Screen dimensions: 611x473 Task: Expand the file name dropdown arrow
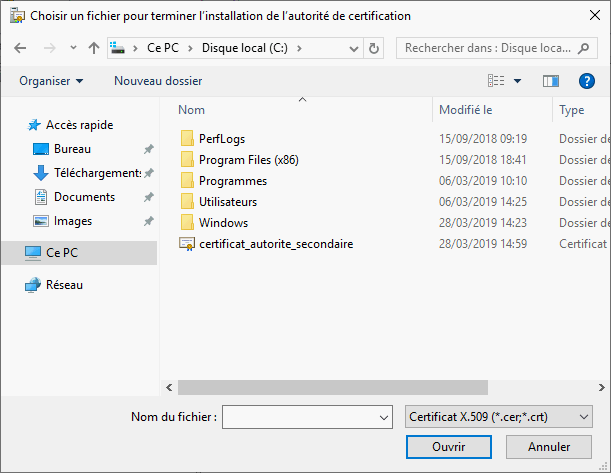[384, 417]
